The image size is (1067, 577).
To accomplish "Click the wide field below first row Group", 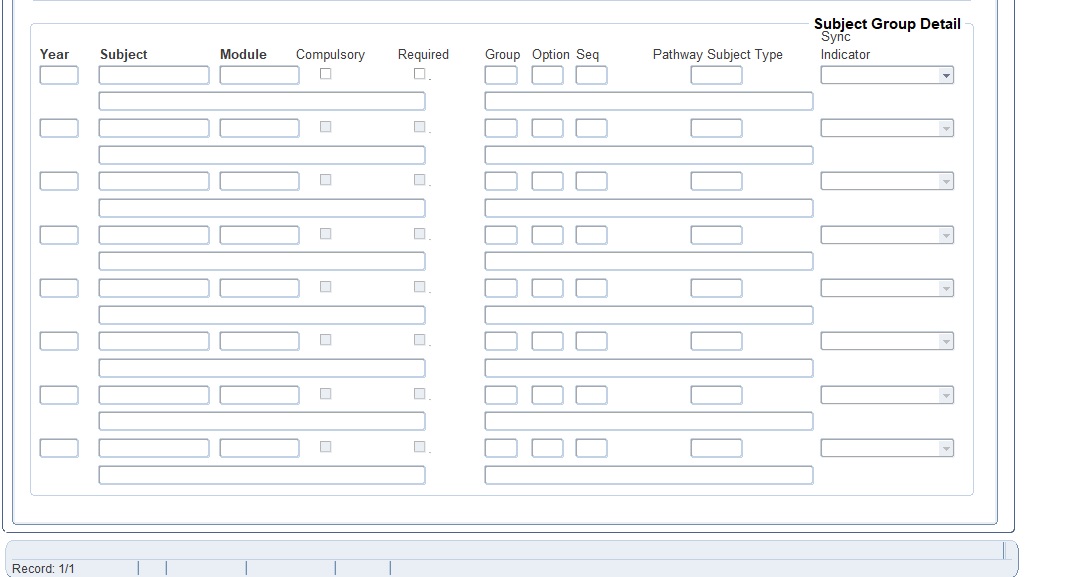I will 648,101.
